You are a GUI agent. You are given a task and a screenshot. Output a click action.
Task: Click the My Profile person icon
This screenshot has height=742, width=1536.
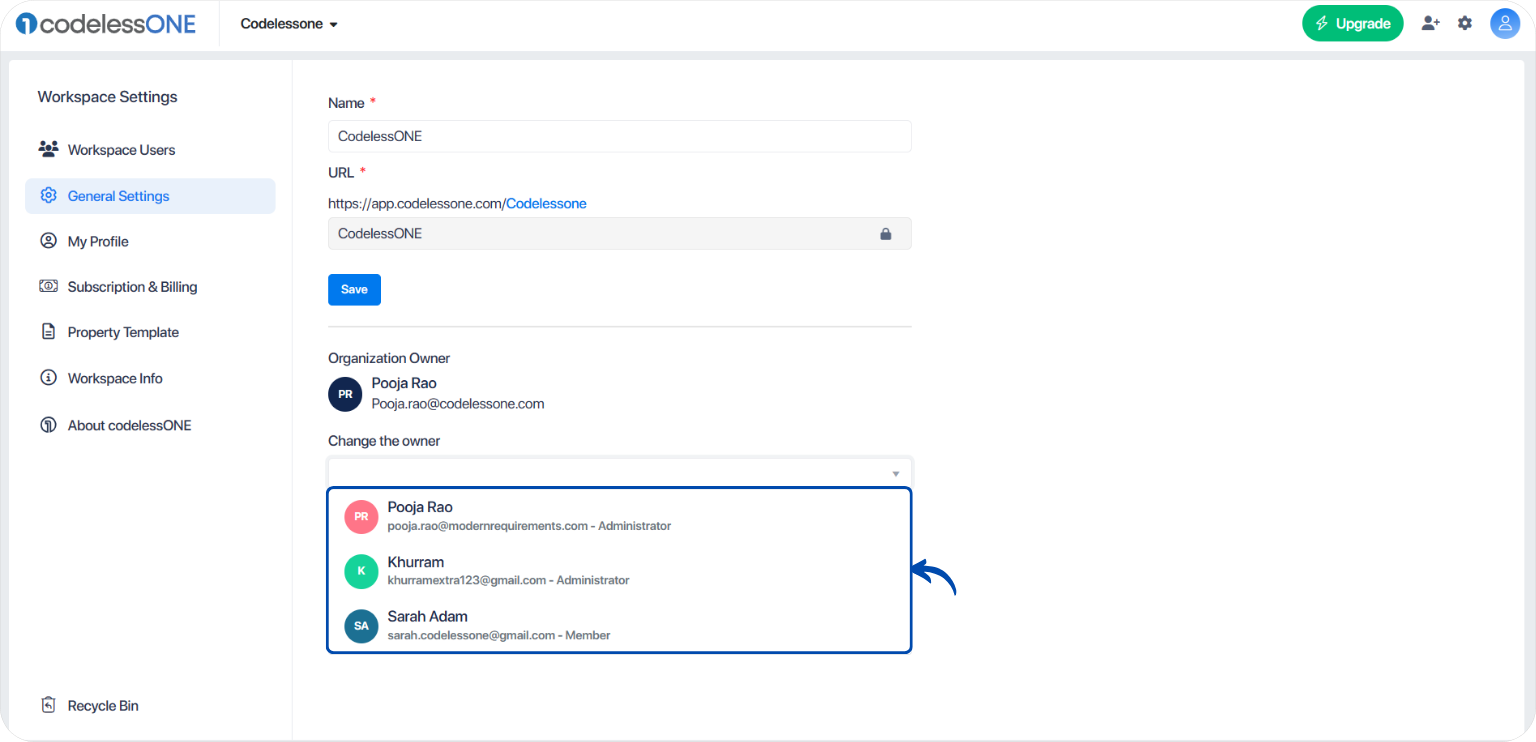48,241
